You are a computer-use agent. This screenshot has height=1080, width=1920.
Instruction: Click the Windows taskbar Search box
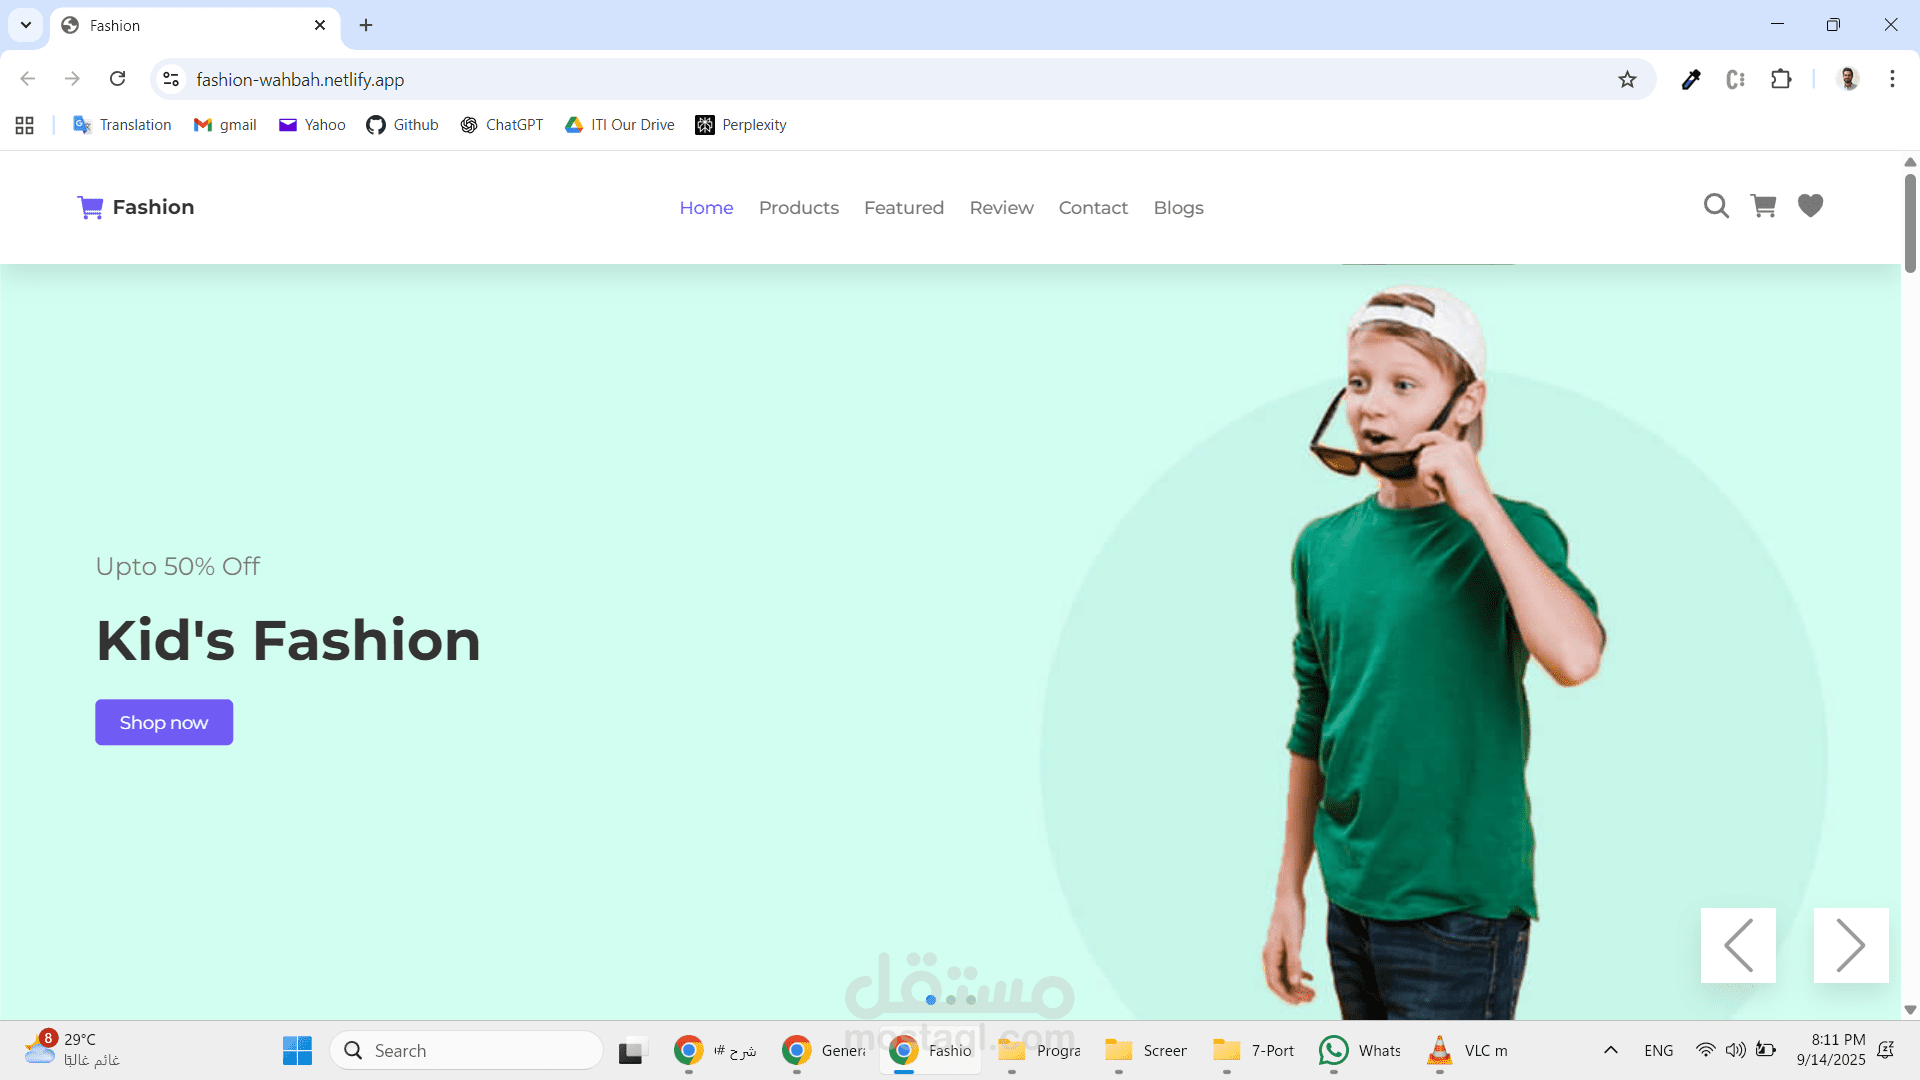point(466,1050)
